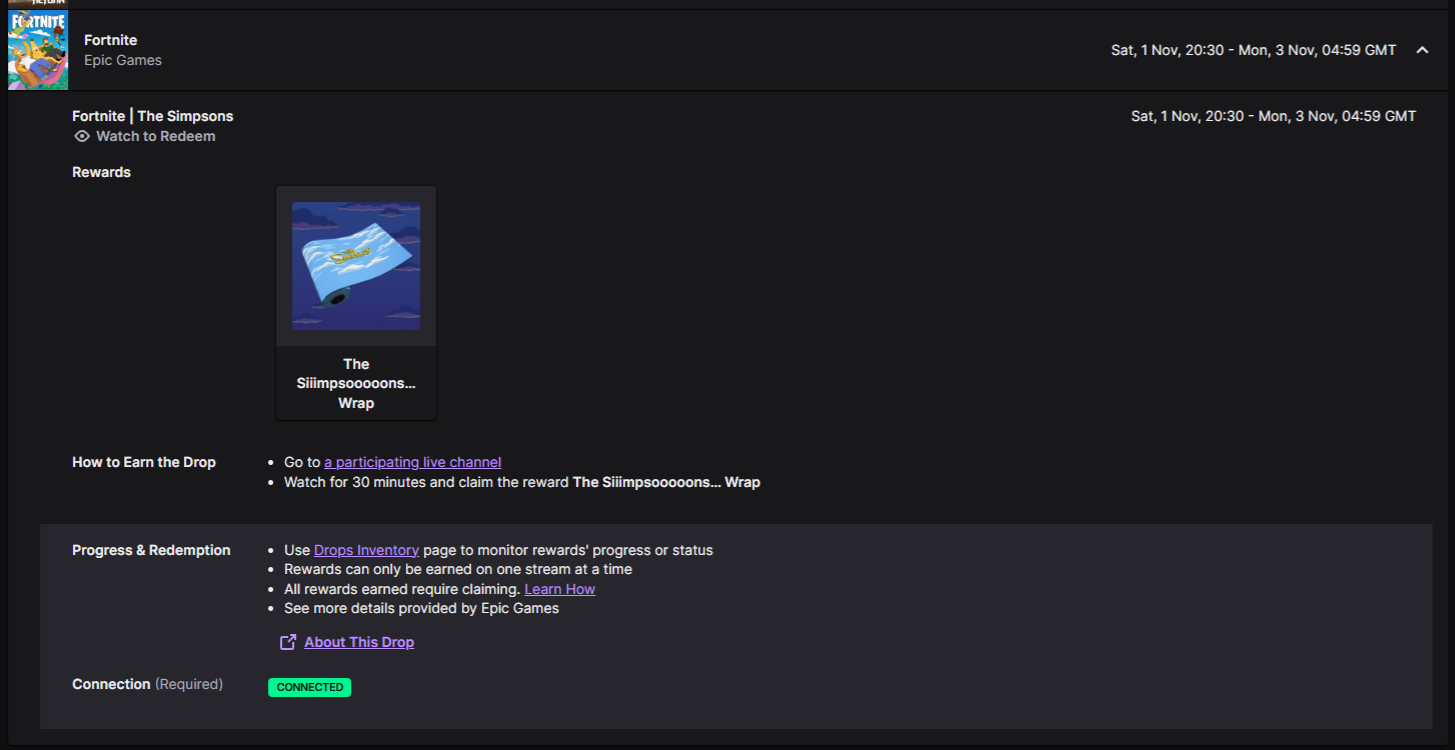
Task: Click 'Rewards can only be earned on one stream' text
Action: 458,569
